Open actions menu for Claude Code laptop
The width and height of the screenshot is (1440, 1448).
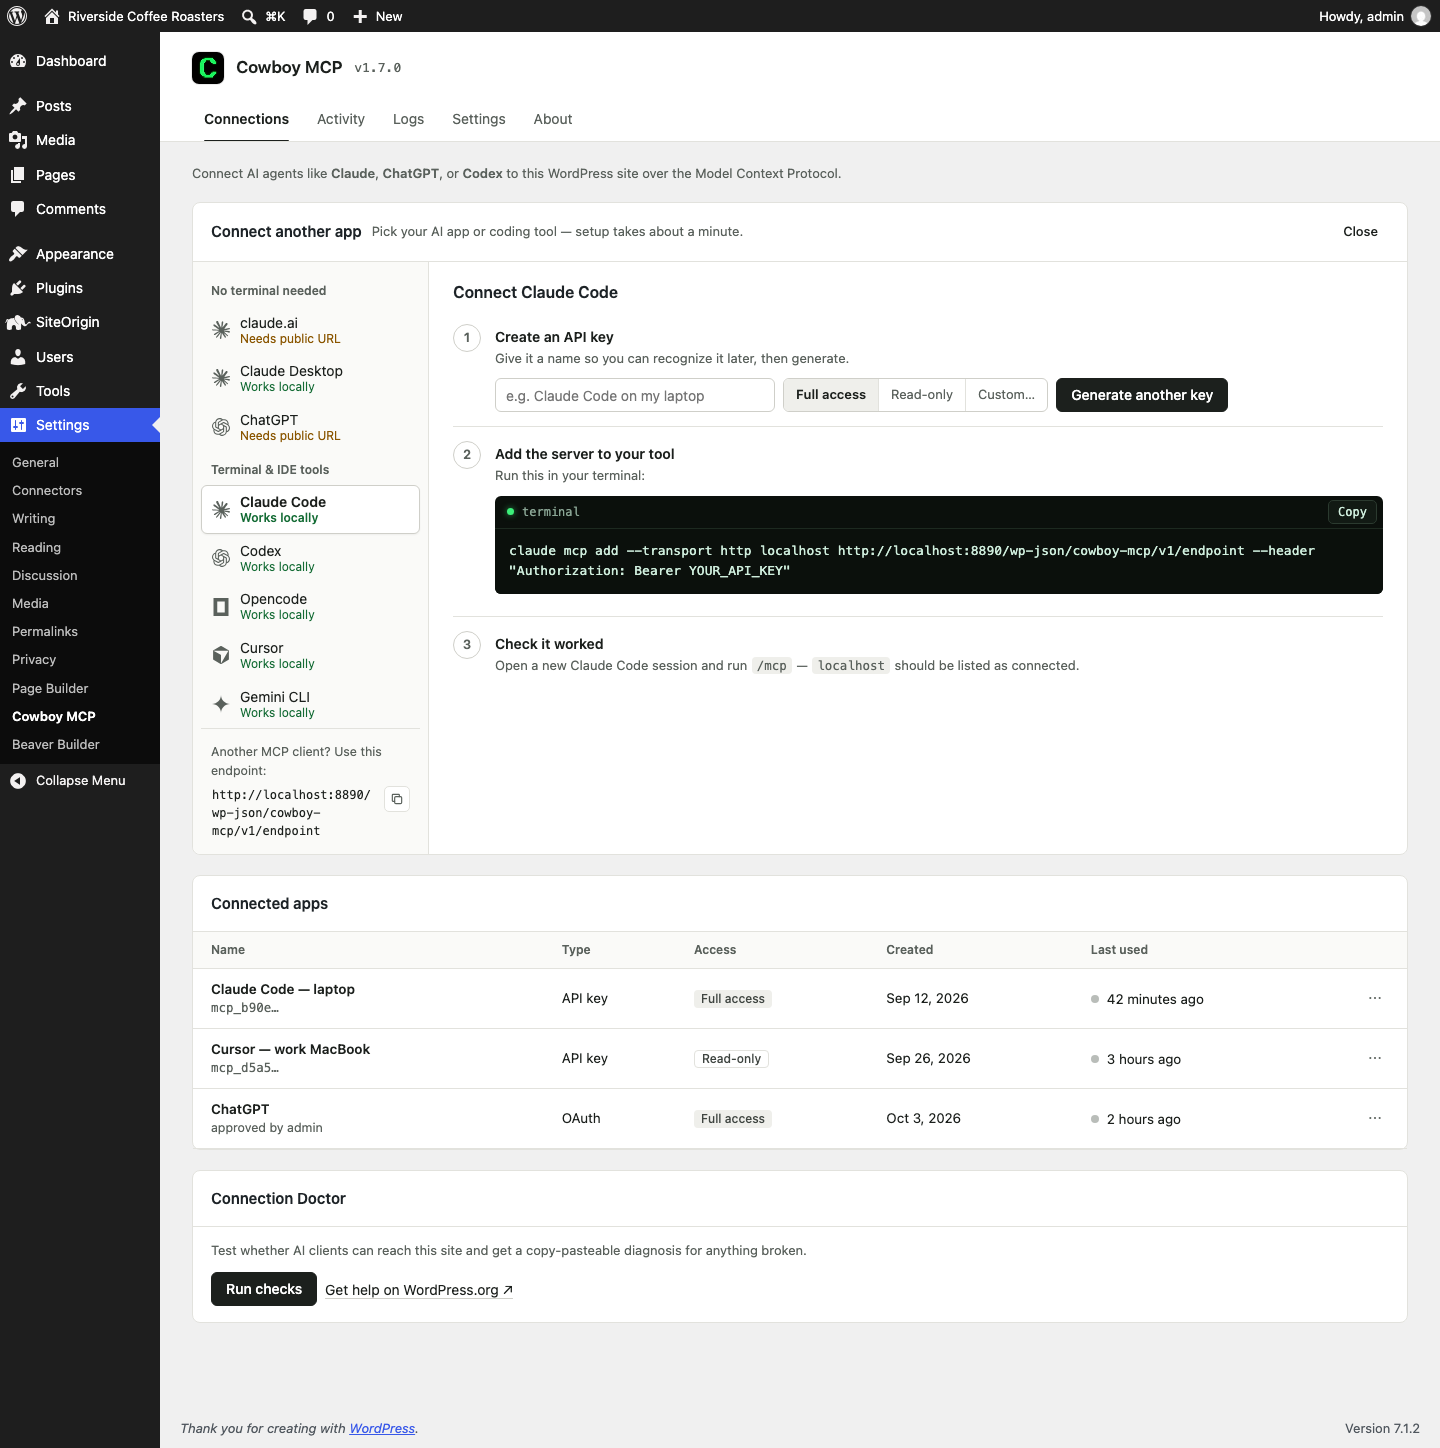click(x=1375, y=998)
